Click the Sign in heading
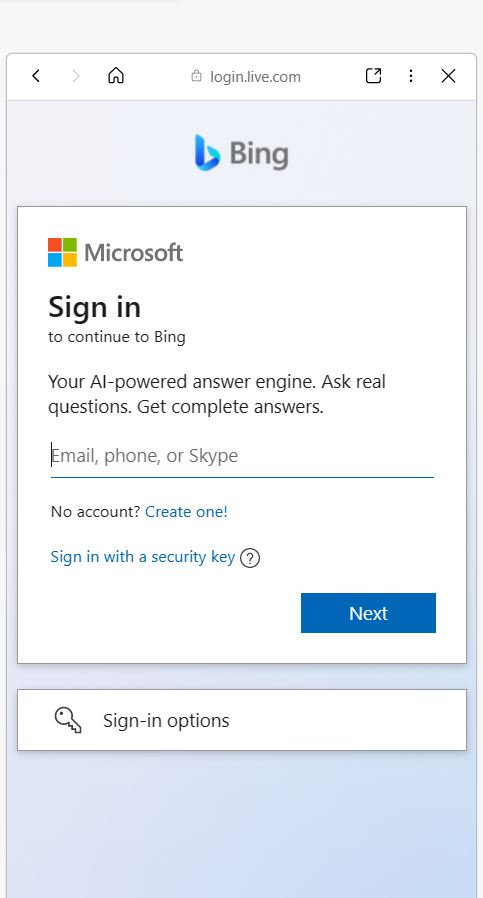Image resolution: width=483 pixels, height=898 pixels. click(95, 308)
